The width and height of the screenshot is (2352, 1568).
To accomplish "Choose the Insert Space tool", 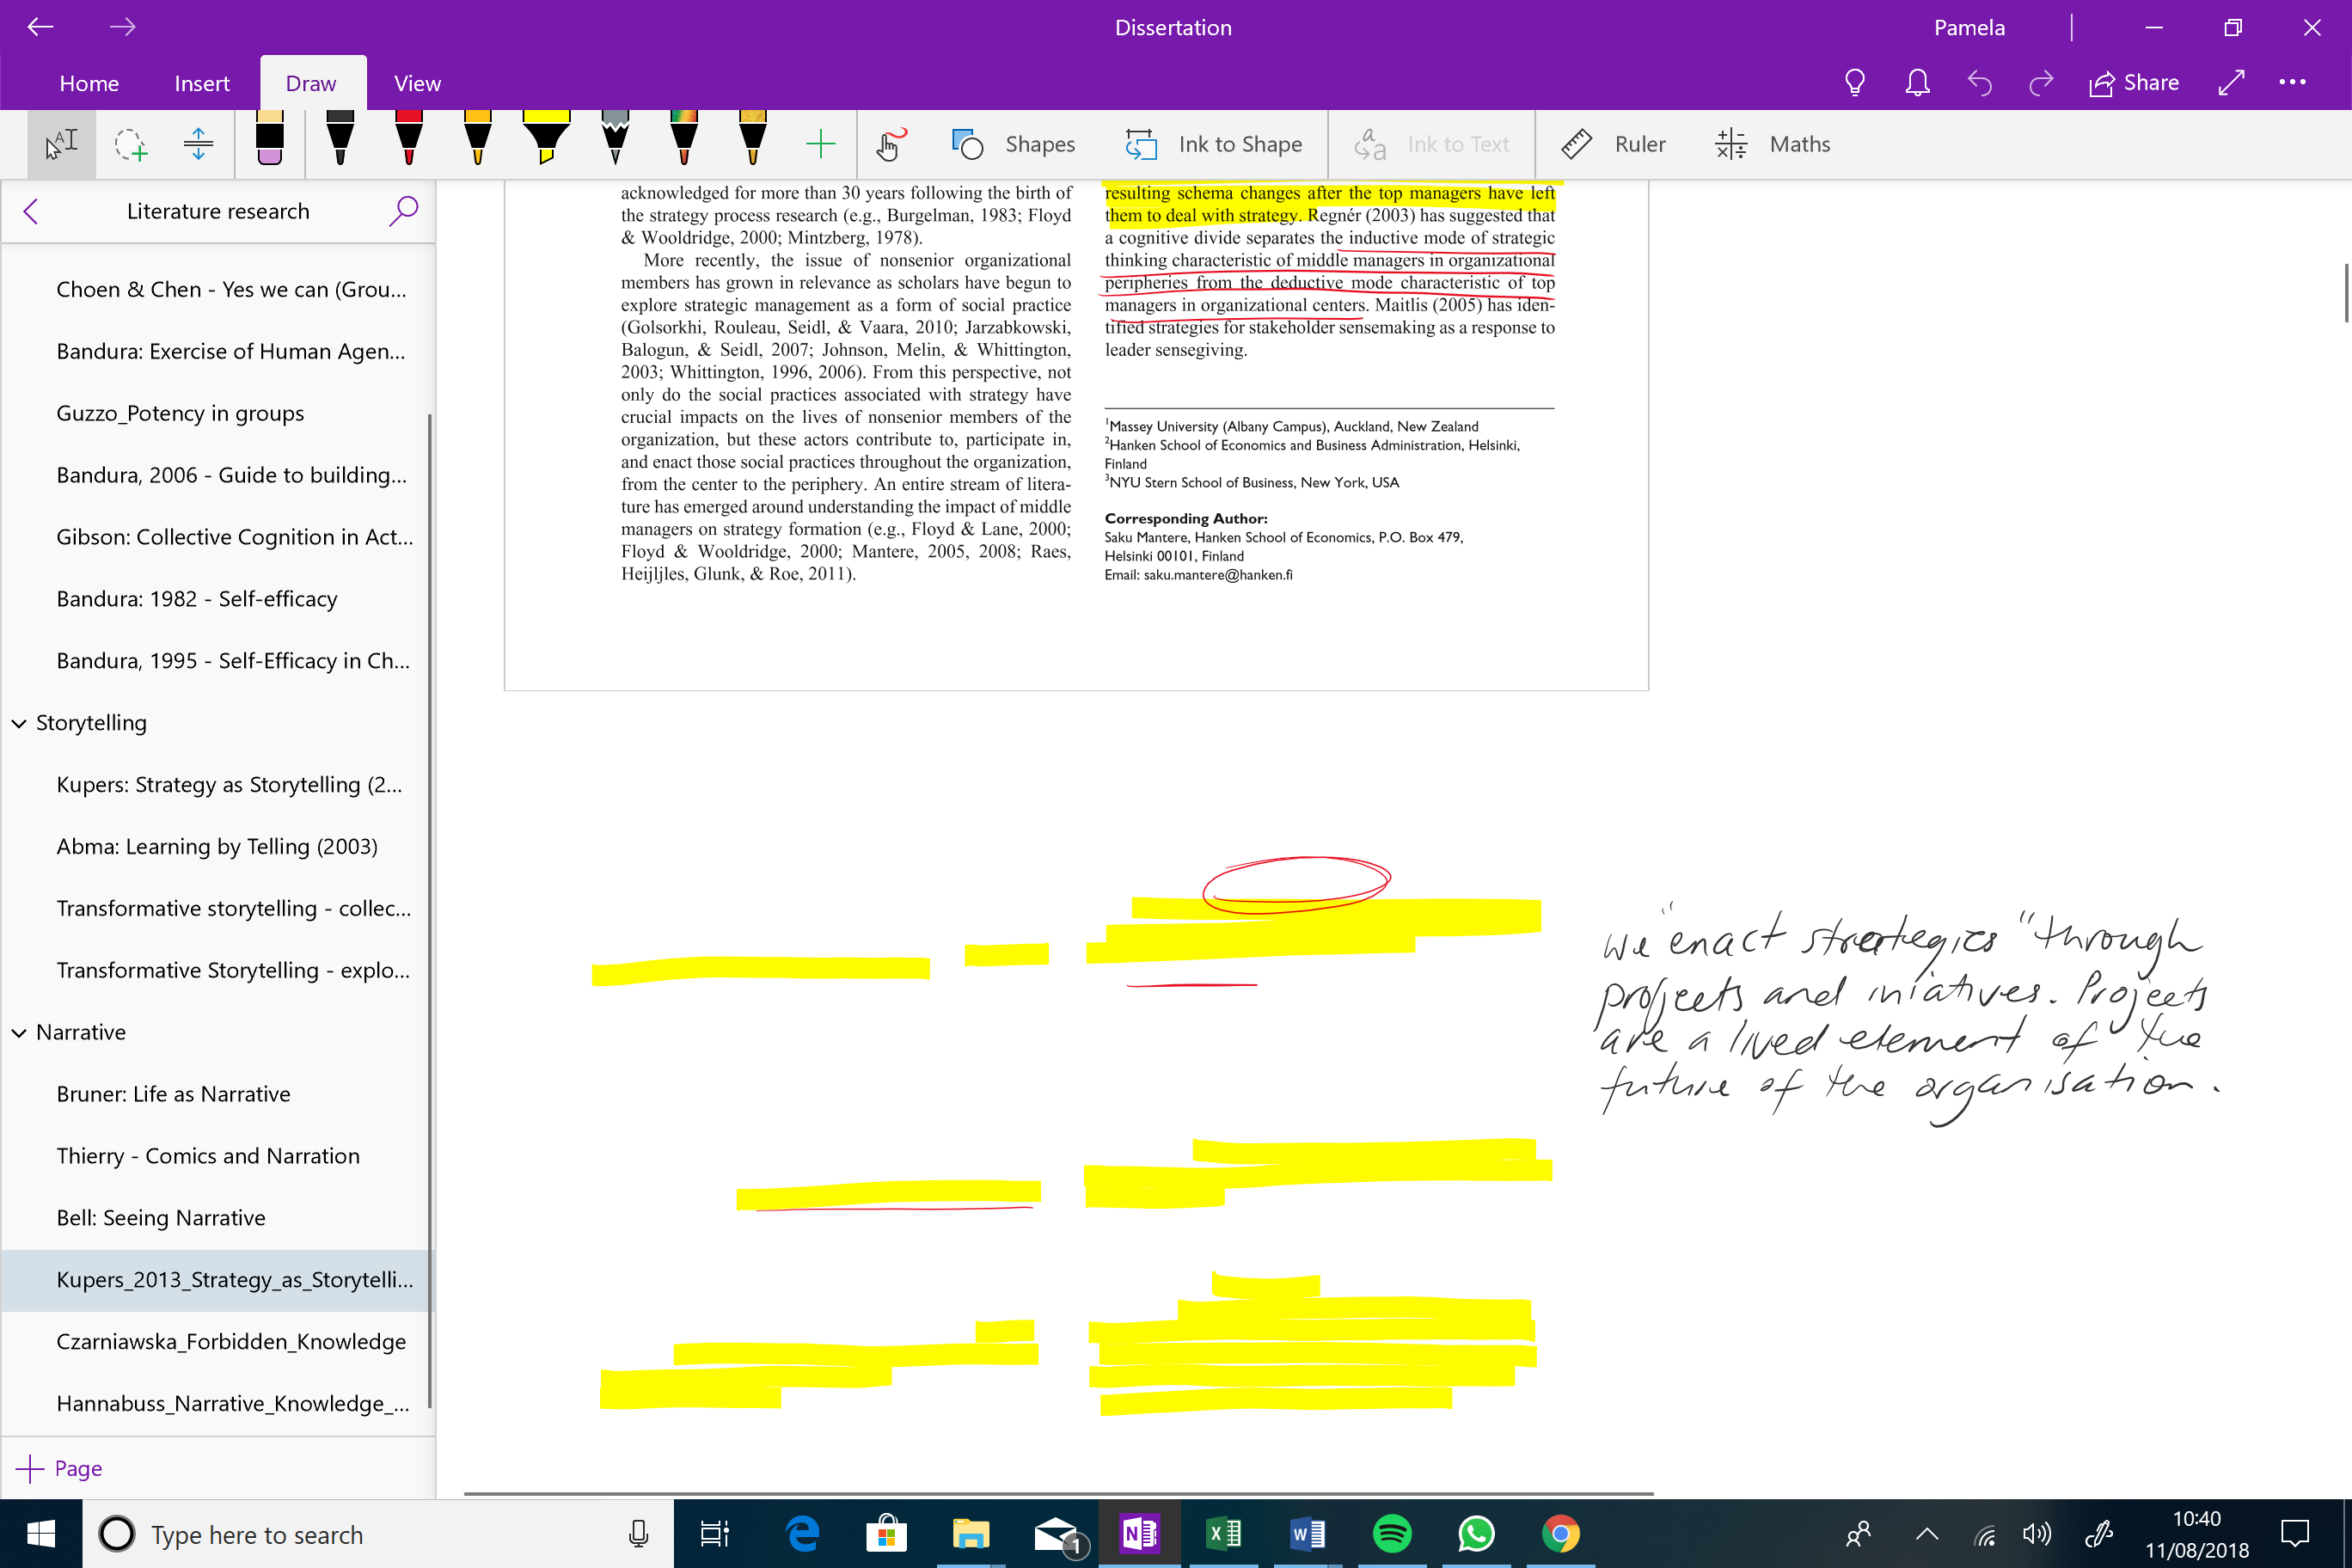I will (x=198, y=144).
